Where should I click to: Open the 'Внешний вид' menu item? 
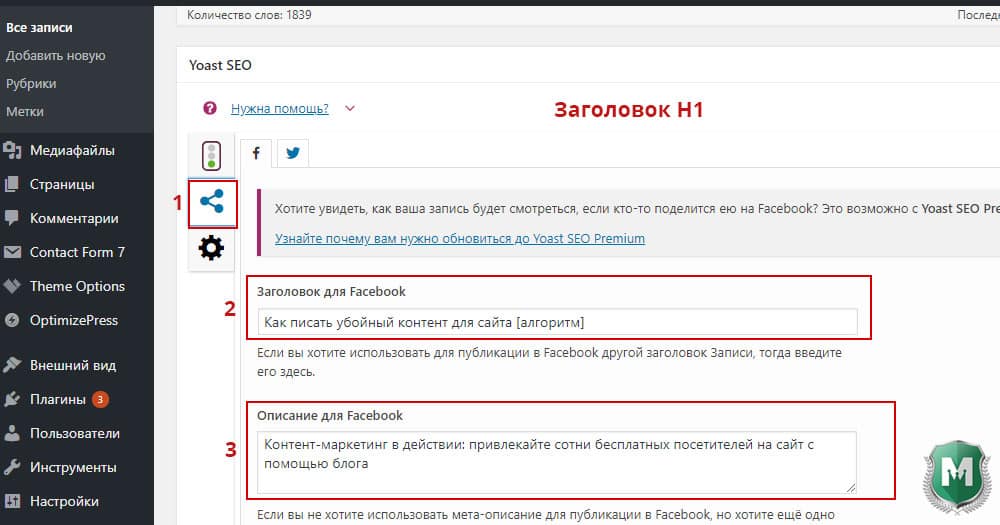point(73,366)
